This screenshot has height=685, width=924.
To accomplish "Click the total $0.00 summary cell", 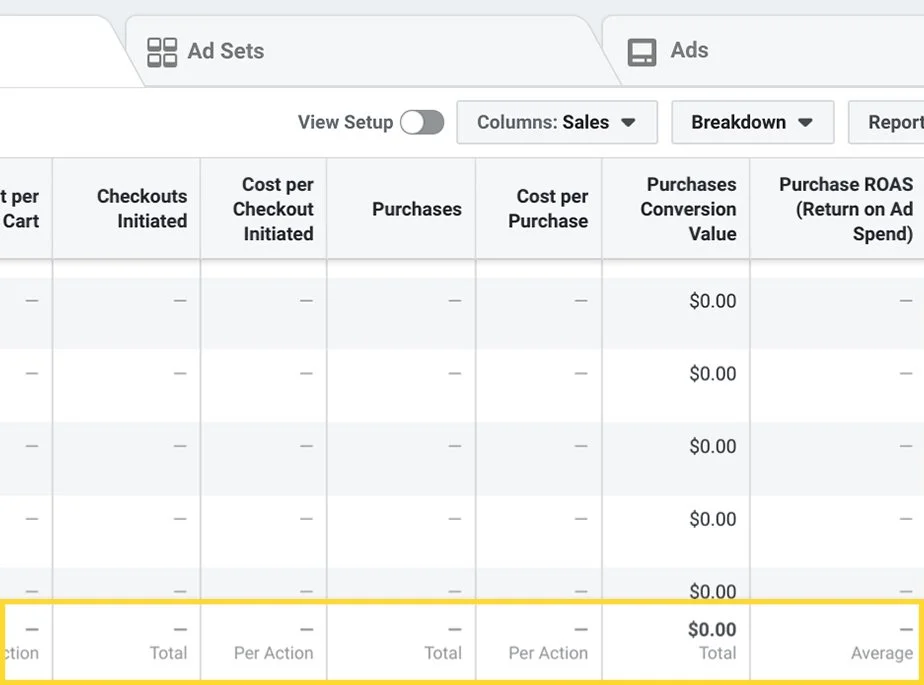I will pyautogui.click(x=711, y=630).
